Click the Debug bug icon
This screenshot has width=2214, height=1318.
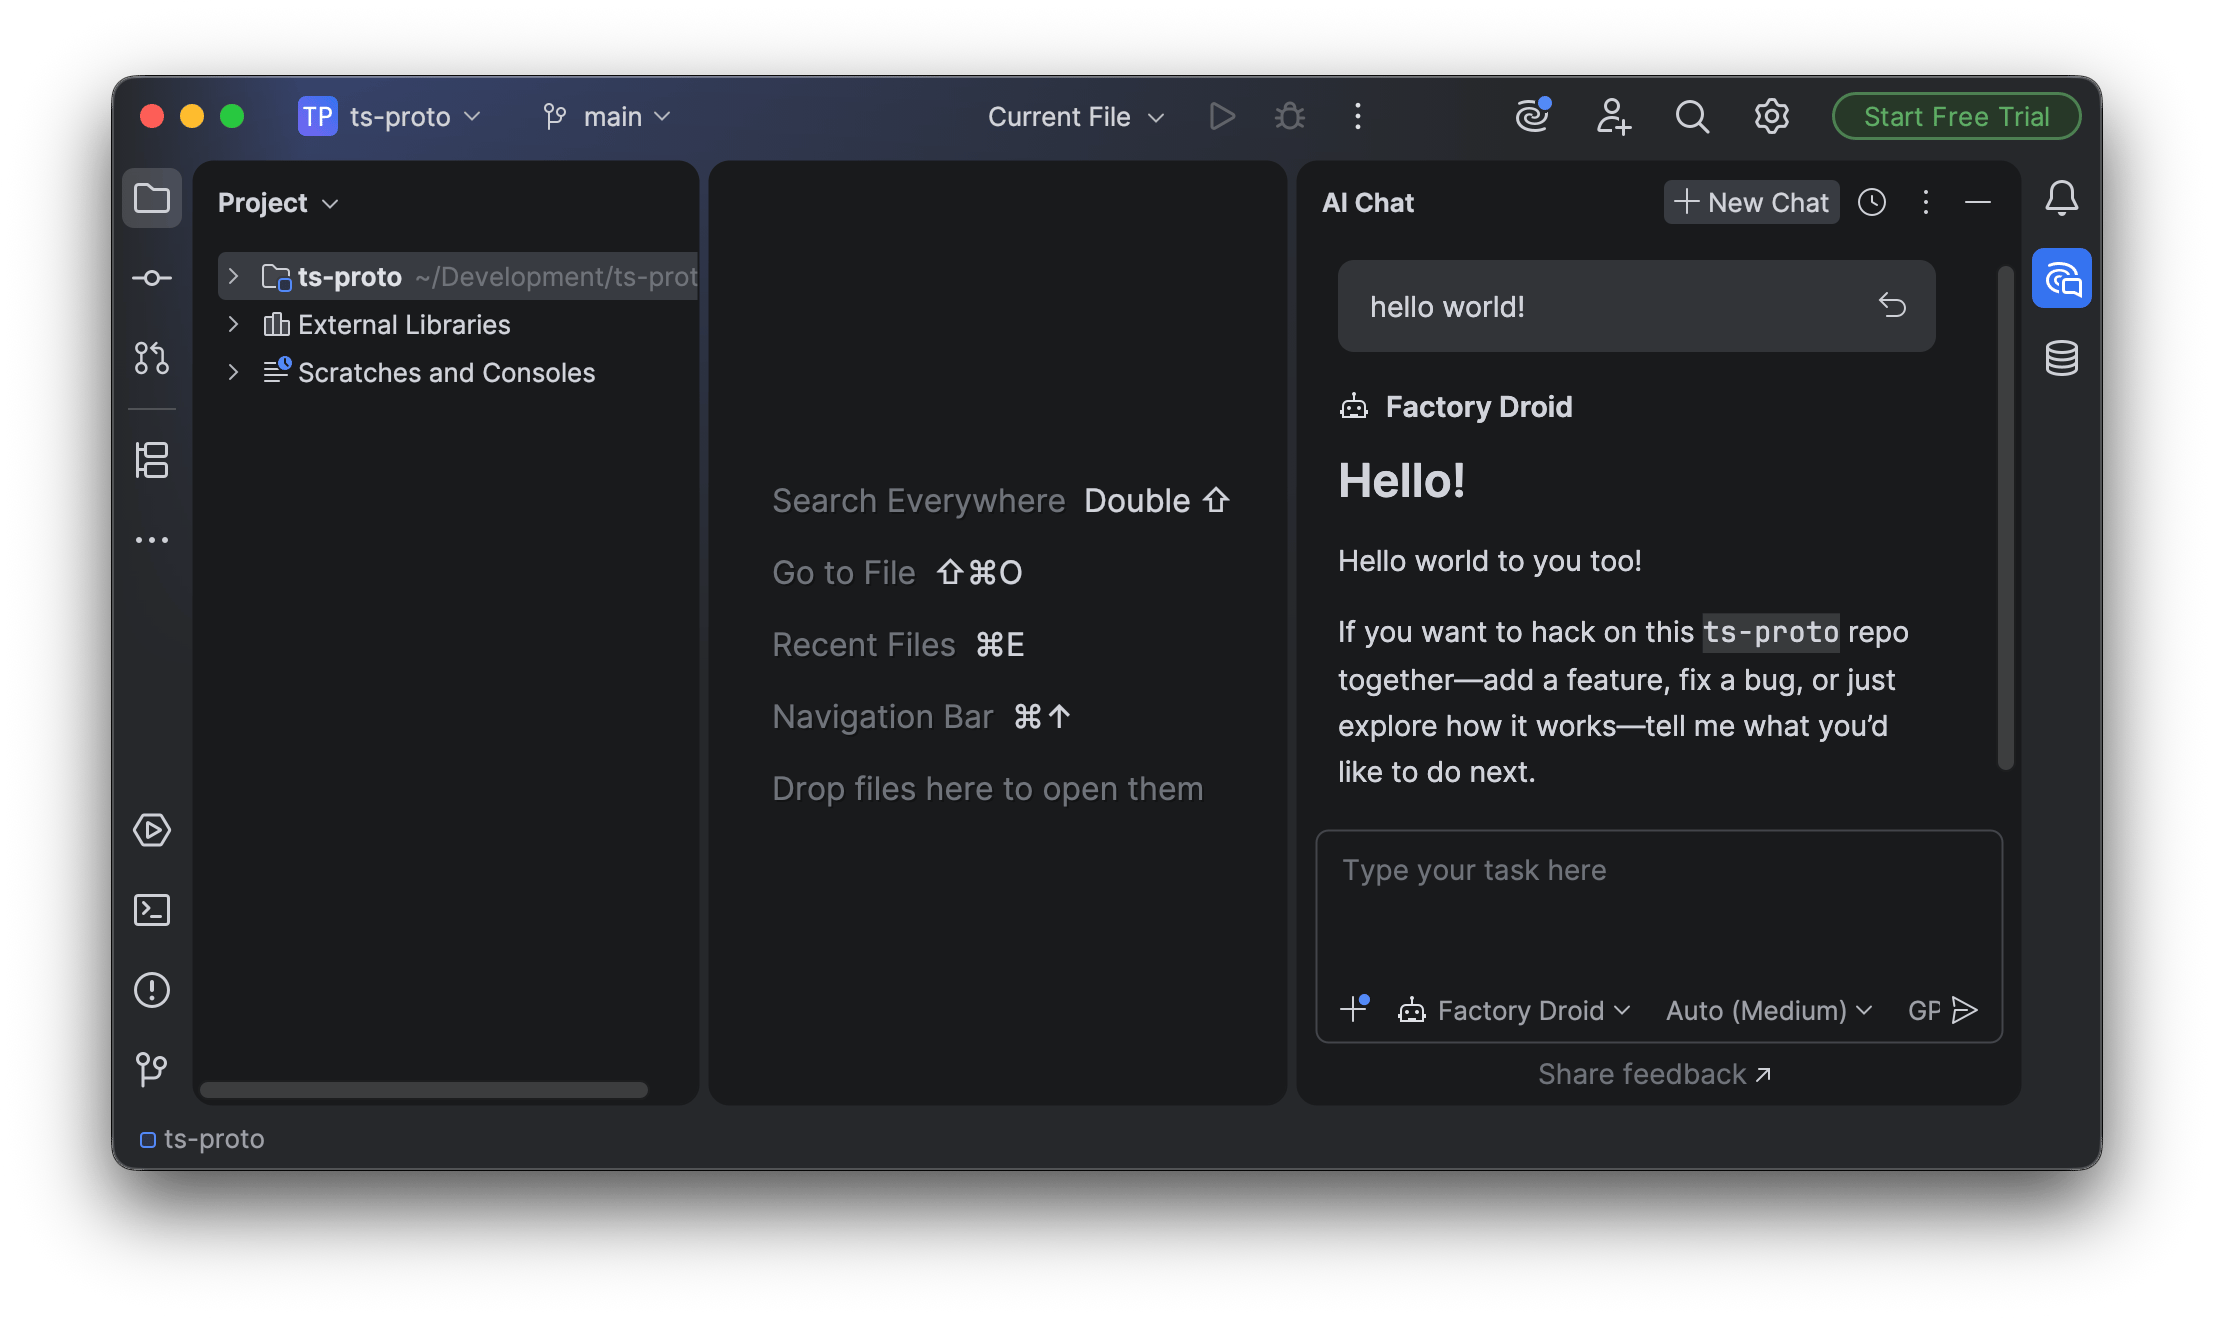pyautogui.click(x=1290, y=117)
